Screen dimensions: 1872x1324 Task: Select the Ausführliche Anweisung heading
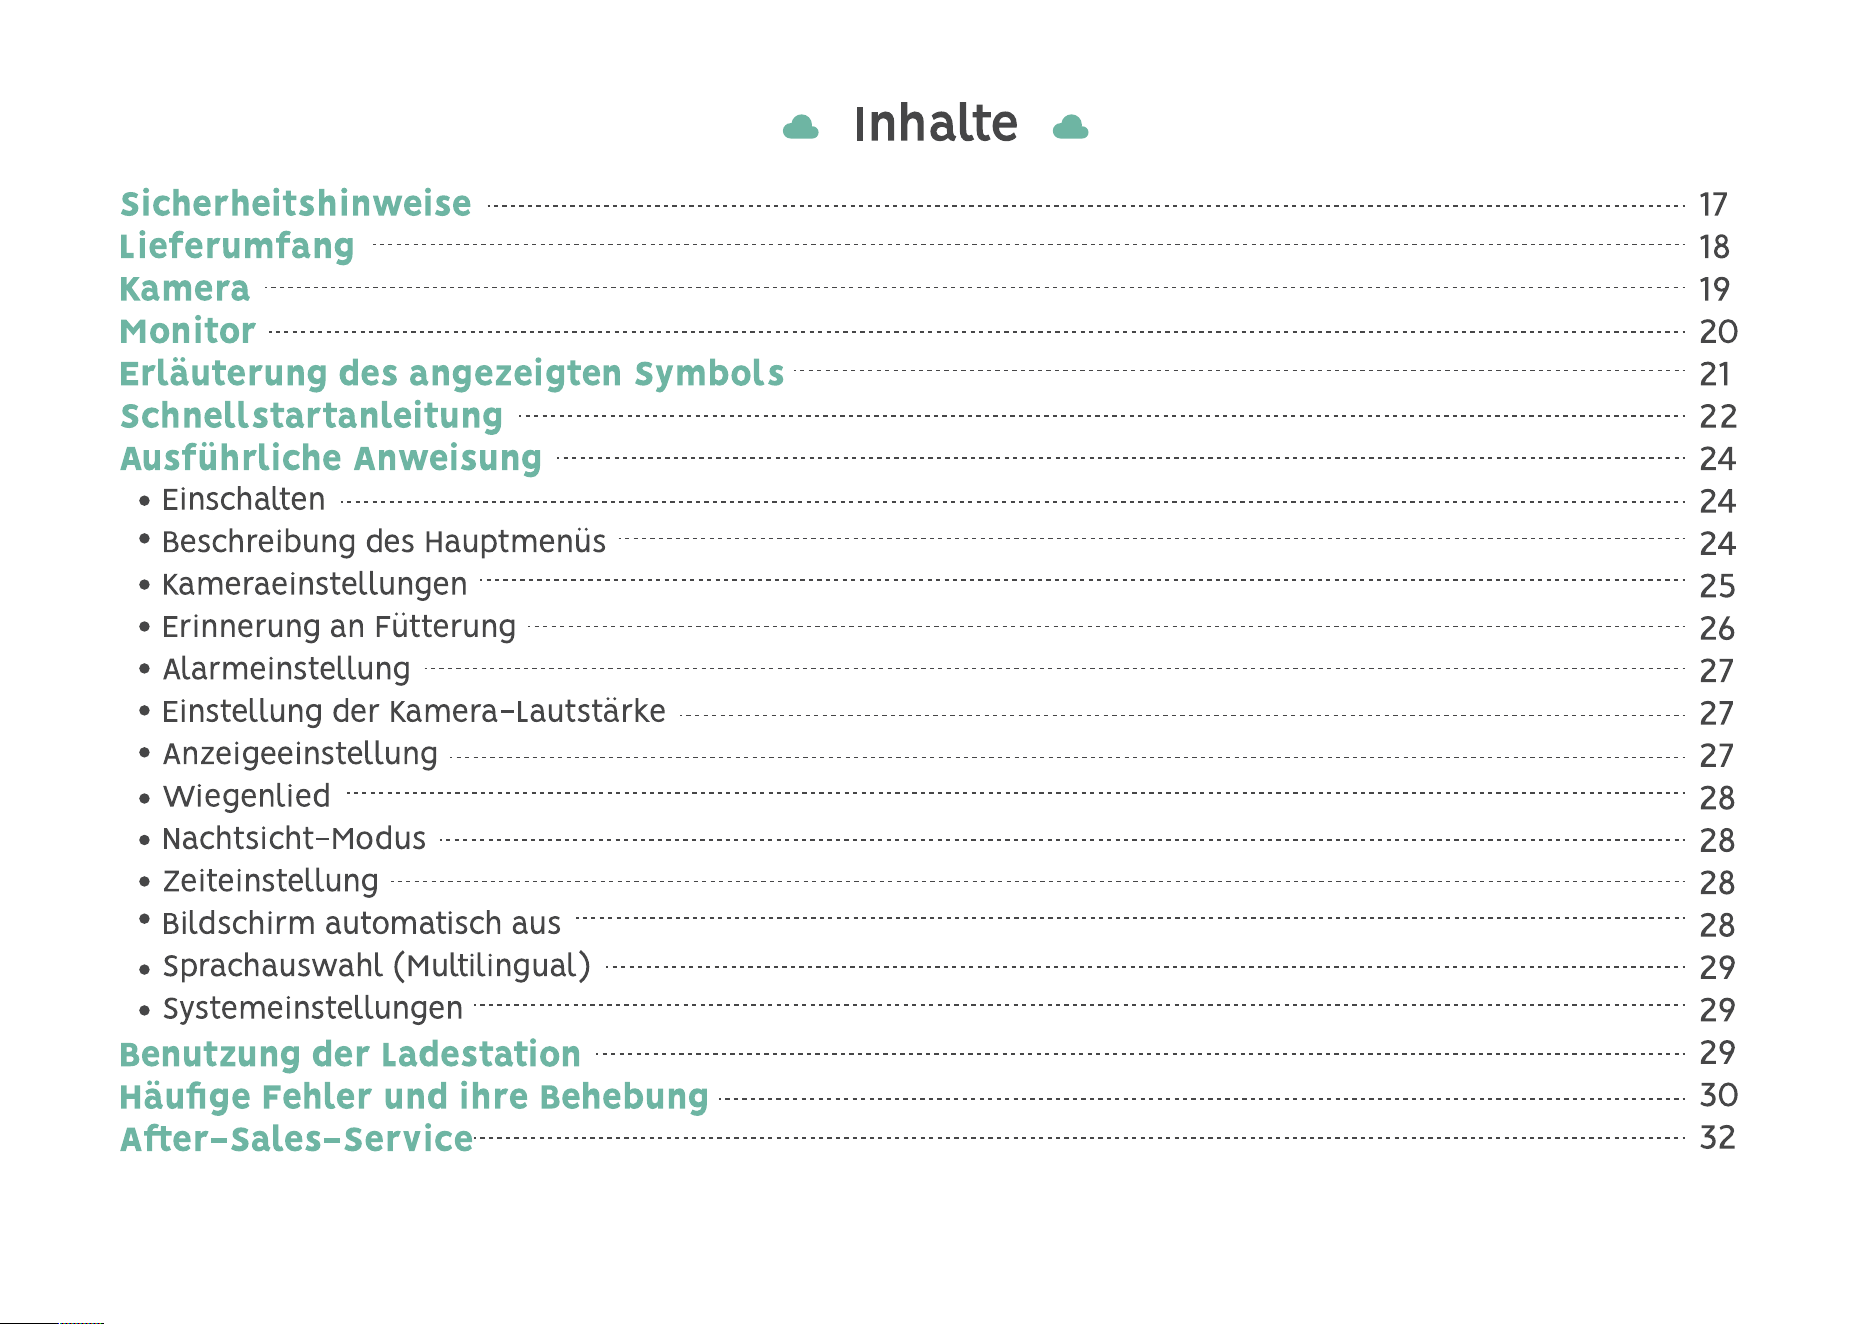click(331, 458)
